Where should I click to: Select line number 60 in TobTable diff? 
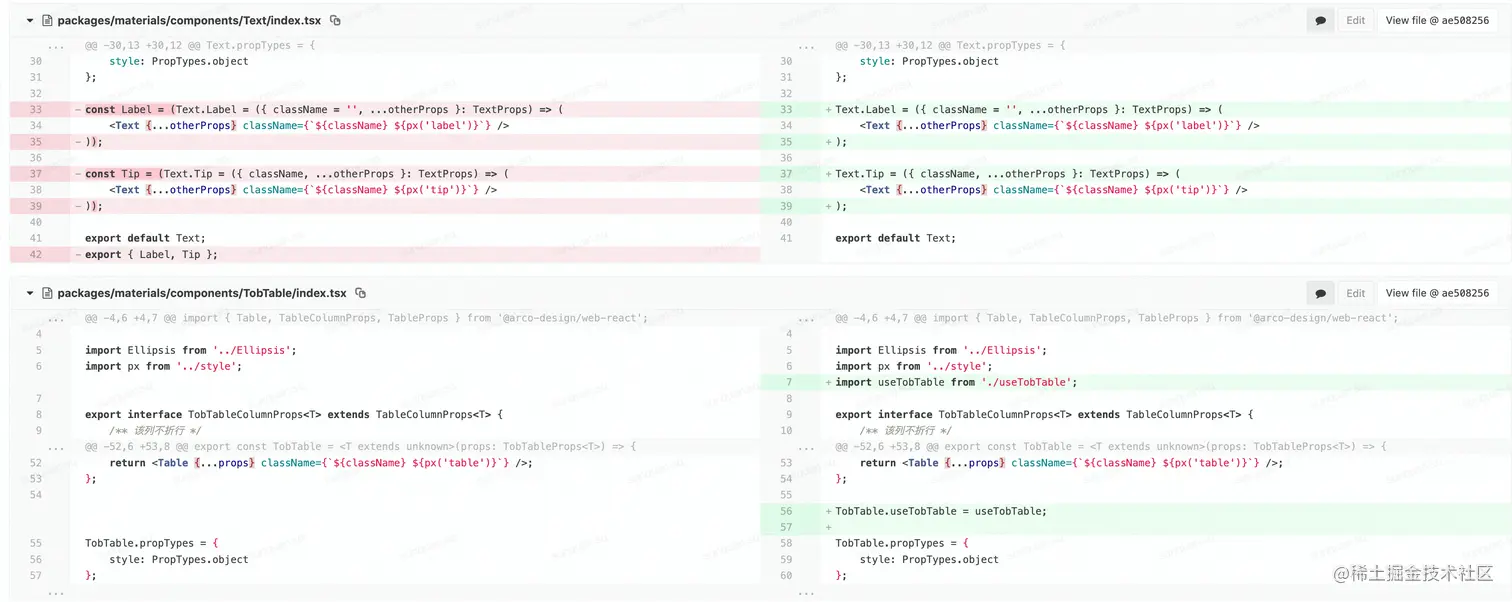click(x=786, y=575)
